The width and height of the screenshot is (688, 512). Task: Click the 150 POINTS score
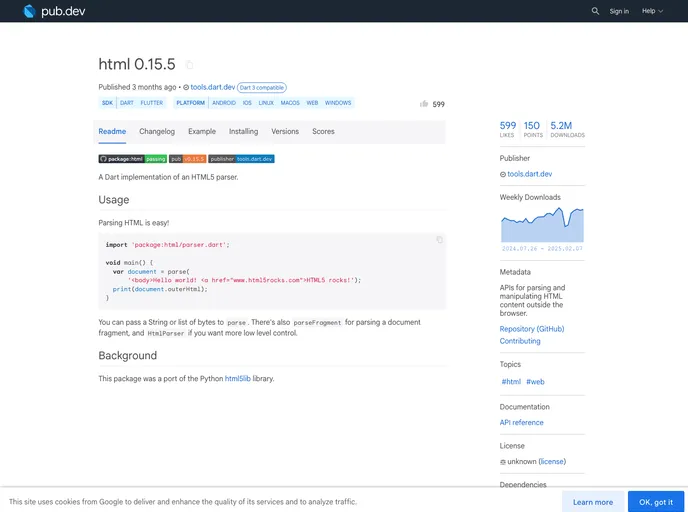click(x=533, y=129)
